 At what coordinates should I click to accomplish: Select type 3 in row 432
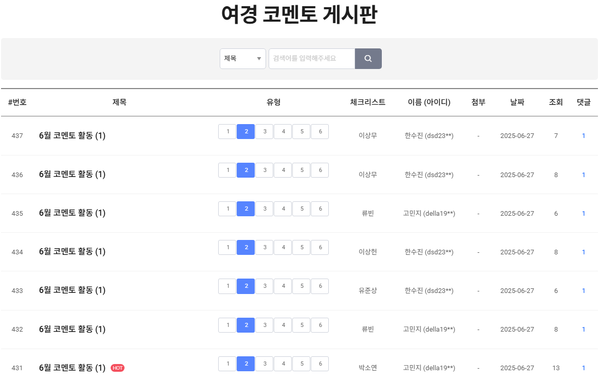tap(264, 325)
